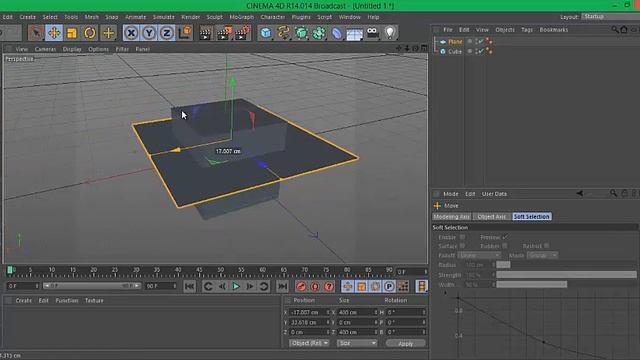Click Record Active Objects red button
Viewport: 640px width, 360px height.
pyautogui.click(x=301, y=287)
